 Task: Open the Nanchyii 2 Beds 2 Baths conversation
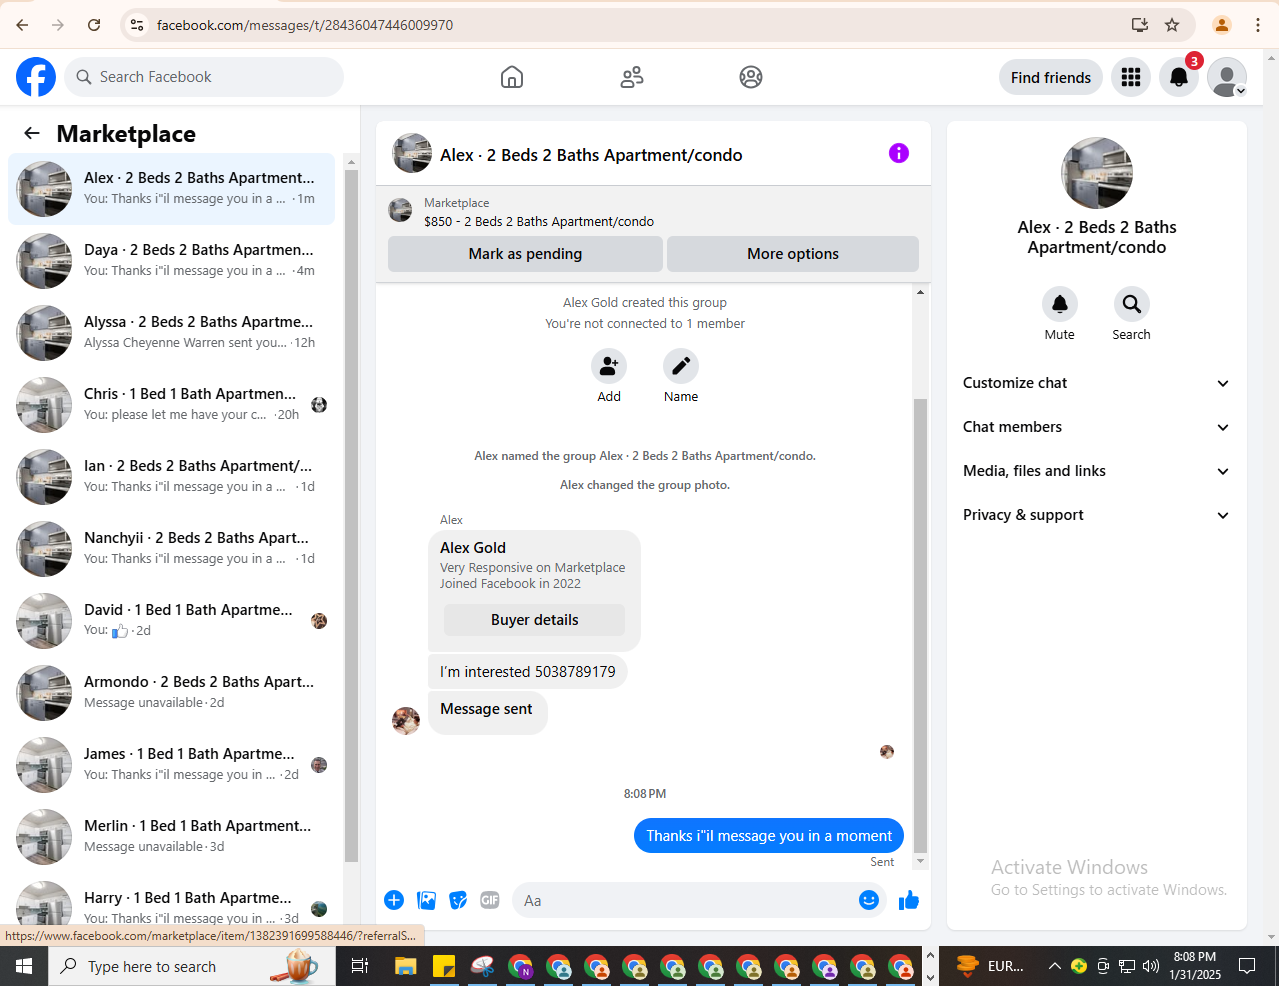pyautogui.click(x=171, y=549)
